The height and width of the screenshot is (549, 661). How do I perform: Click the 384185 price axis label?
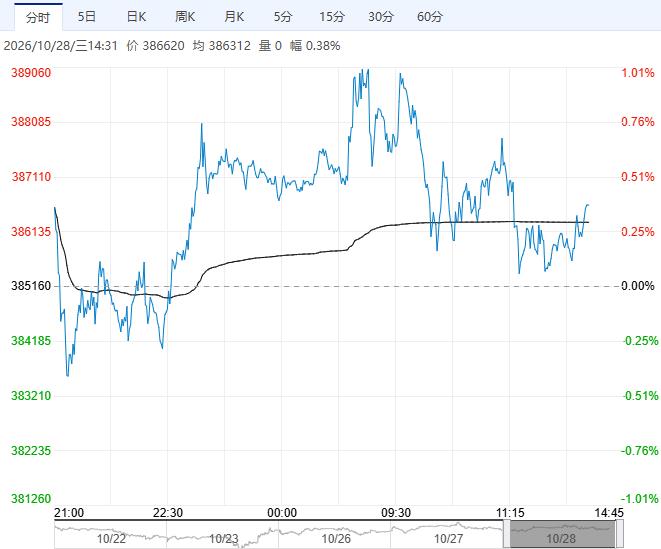coord(31,341)
